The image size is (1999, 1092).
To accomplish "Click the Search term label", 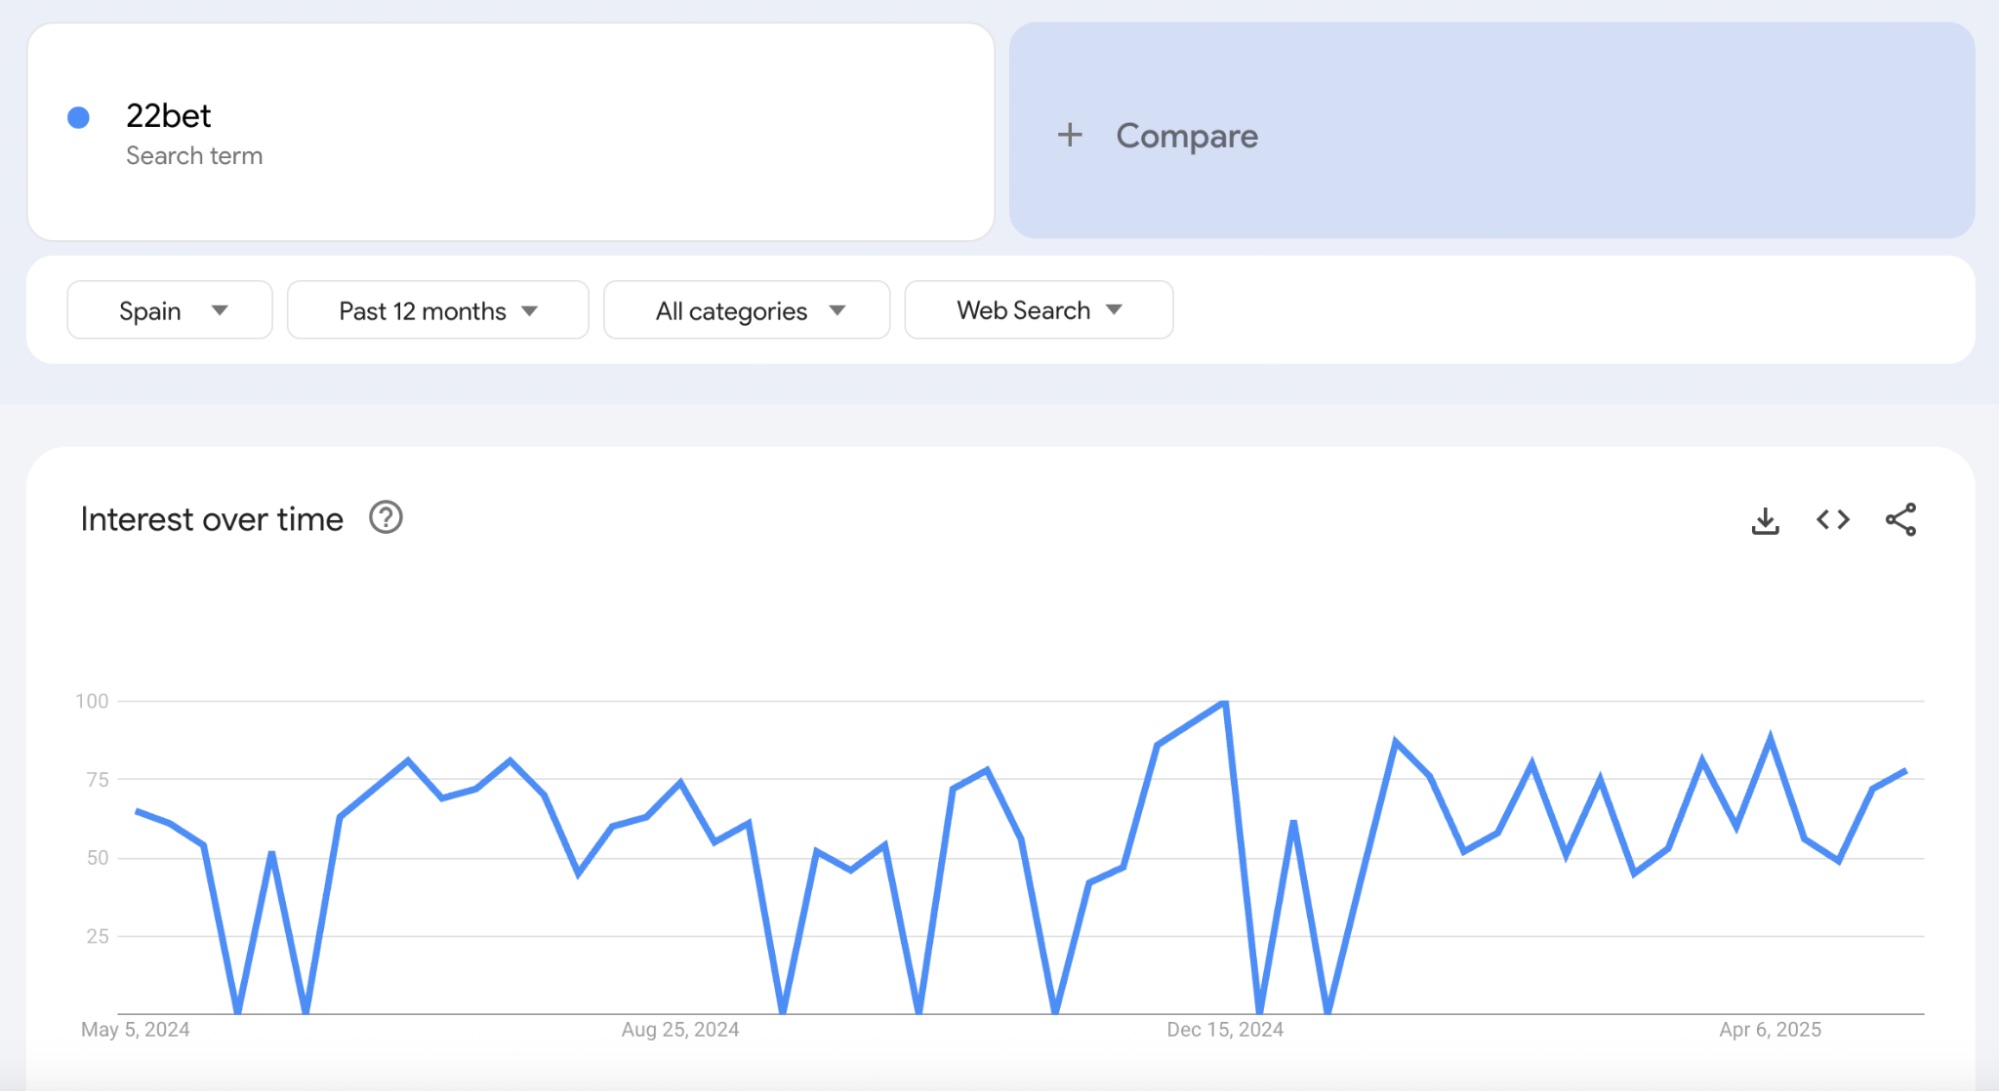I will tap(194, 156).
